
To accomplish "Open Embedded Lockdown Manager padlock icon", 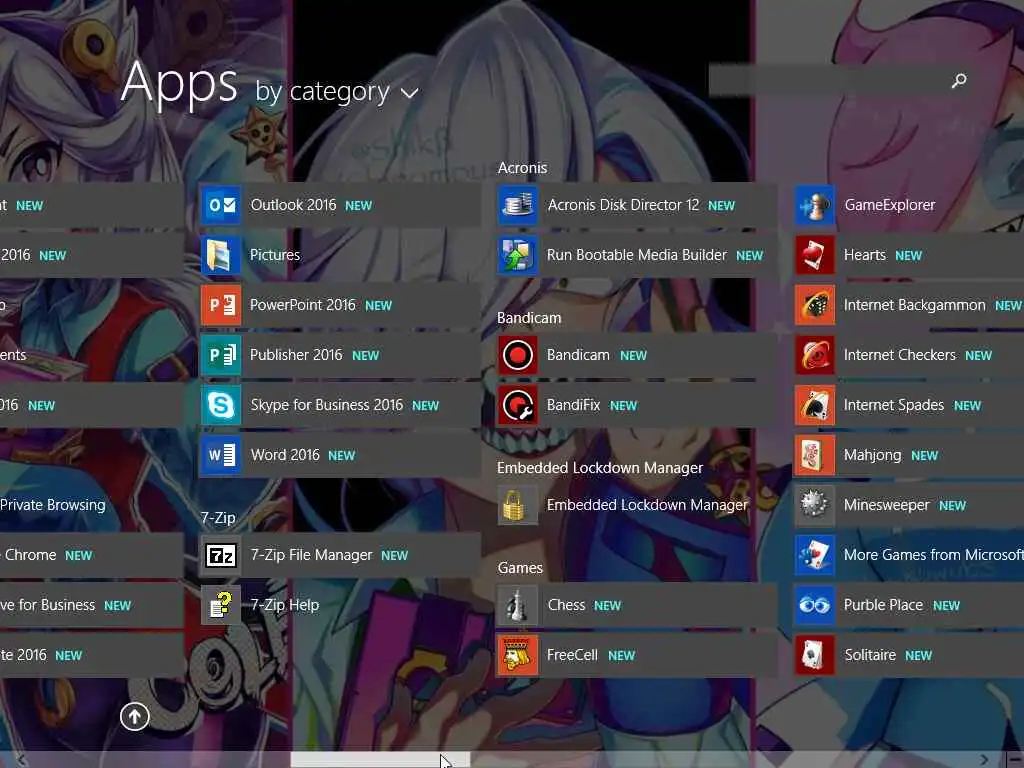I will pyautogui.click(x=518, y=505).
